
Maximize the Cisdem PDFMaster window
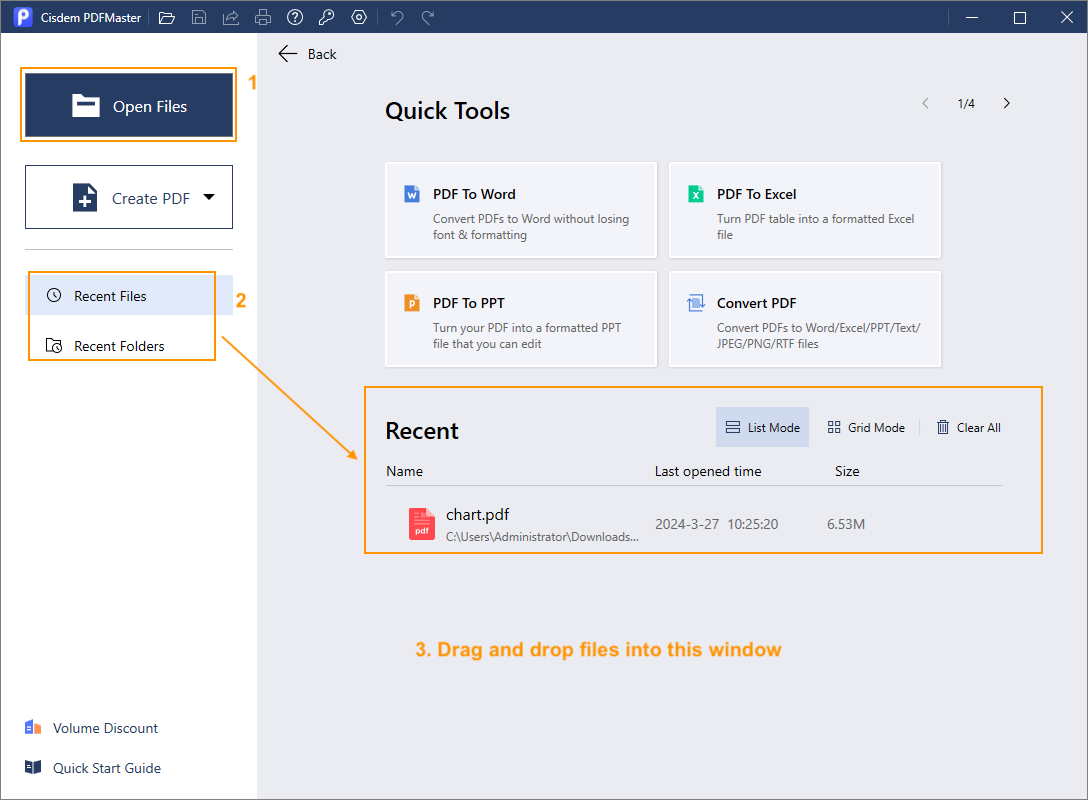tap(1019, 17)
